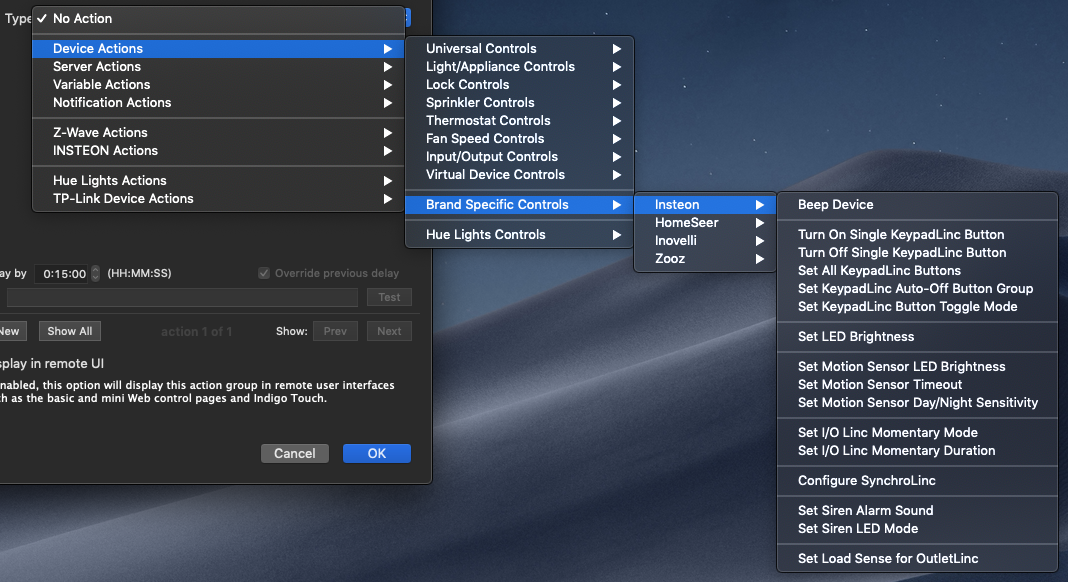
Task: Choose Set Siren LED Mode
Action: click(917, 529)
